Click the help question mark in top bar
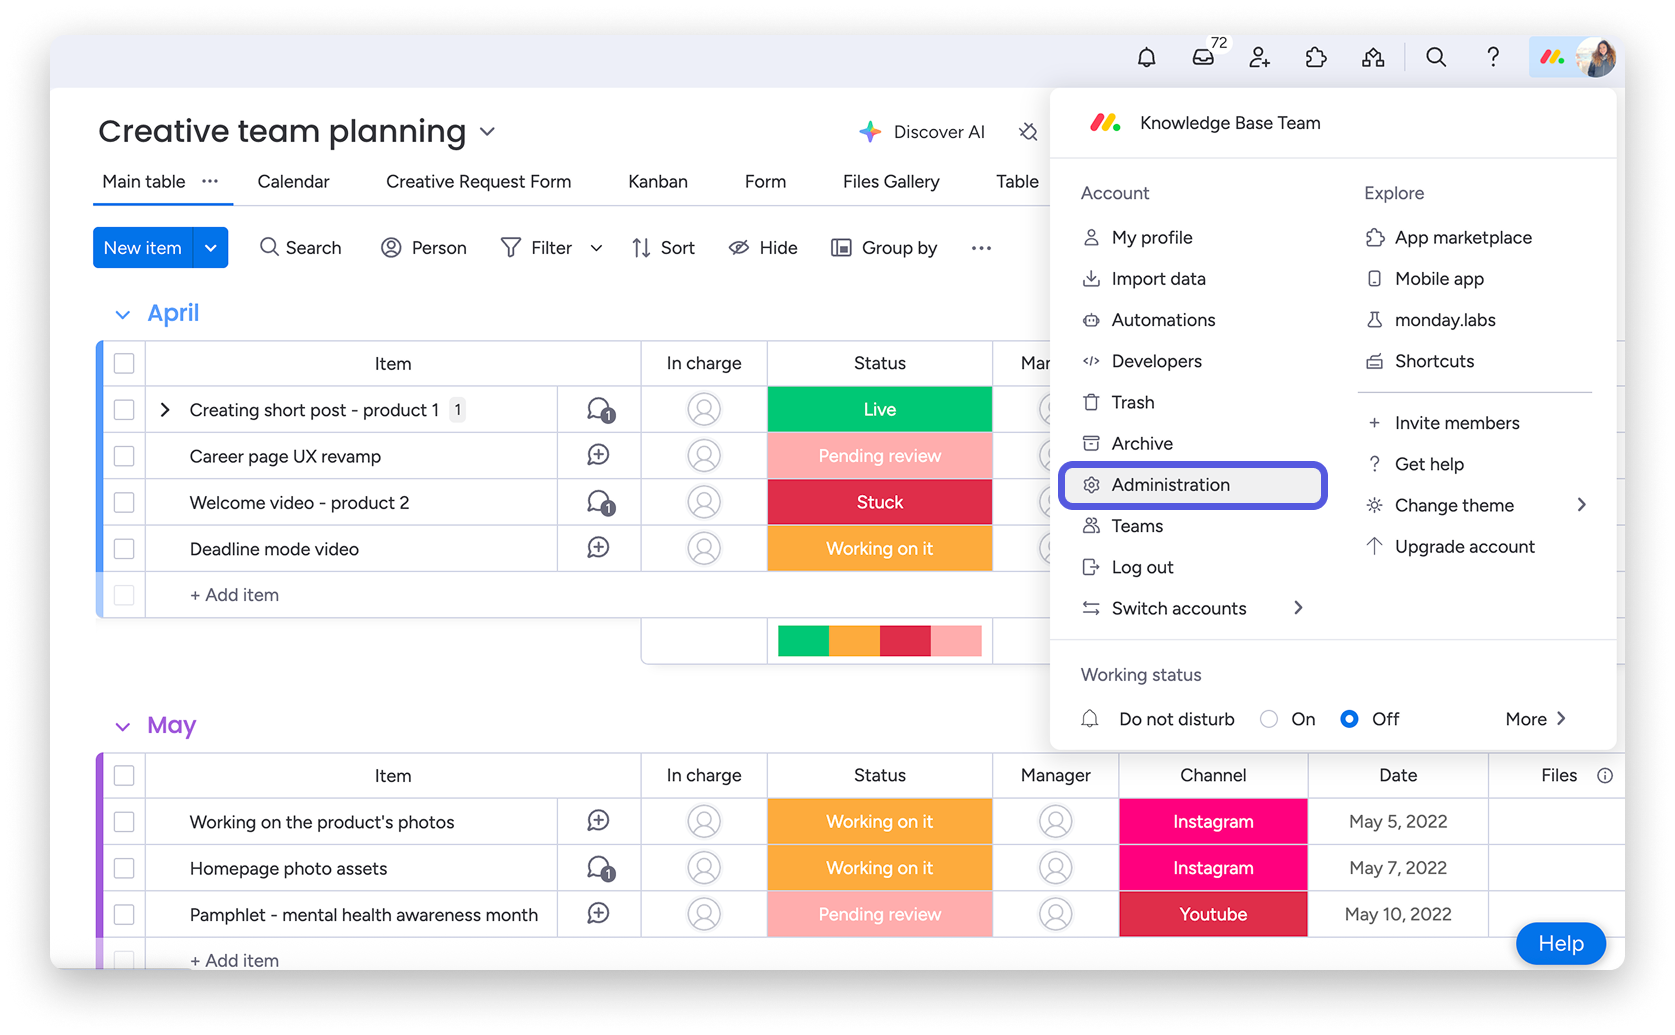 click(x=1493, y=58)
